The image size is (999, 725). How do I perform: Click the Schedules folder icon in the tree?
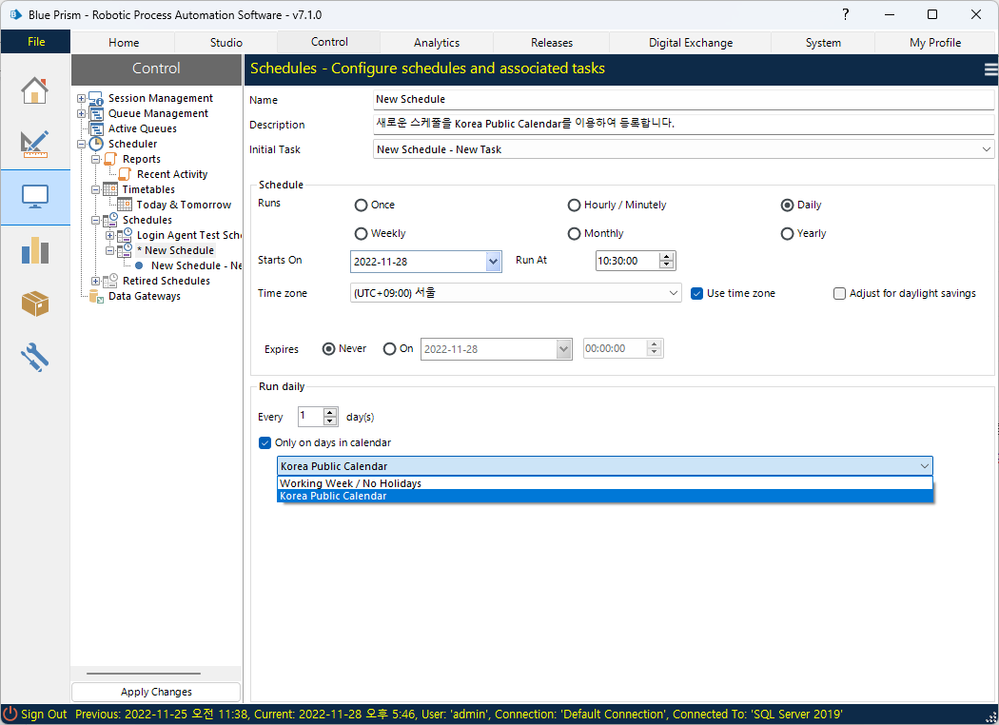point(111,220)
